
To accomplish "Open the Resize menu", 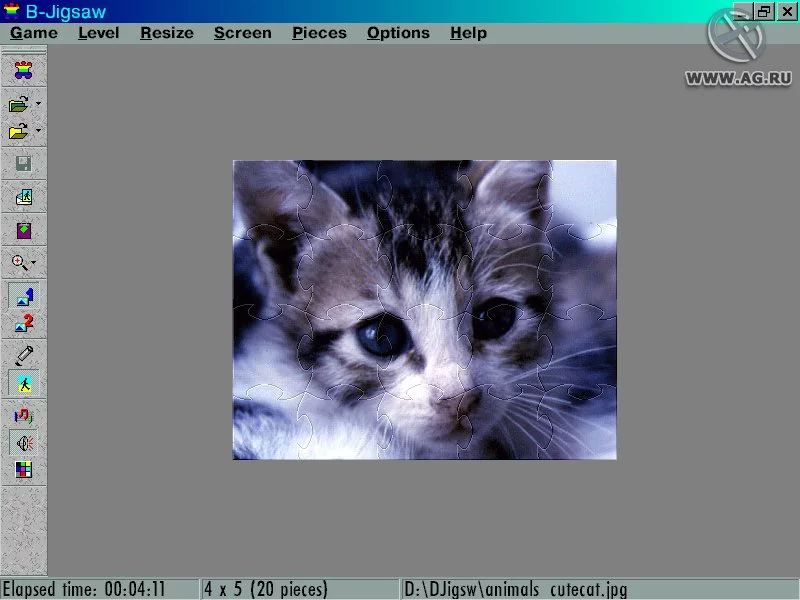I will pyautogui.click(x=167, y=33).
